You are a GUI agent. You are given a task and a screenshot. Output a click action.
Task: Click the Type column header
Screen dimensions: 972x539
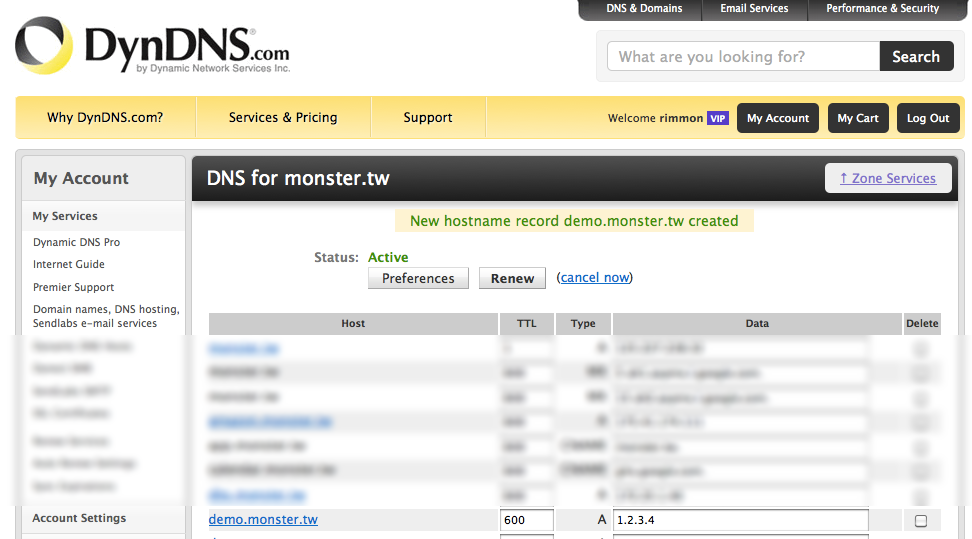pos(583,323)
